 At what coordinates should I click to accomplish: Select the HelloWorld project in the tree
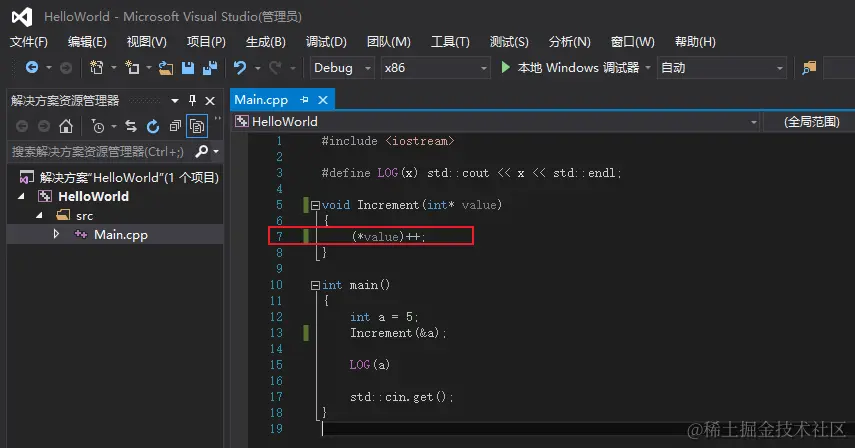[x=93, y=196]
